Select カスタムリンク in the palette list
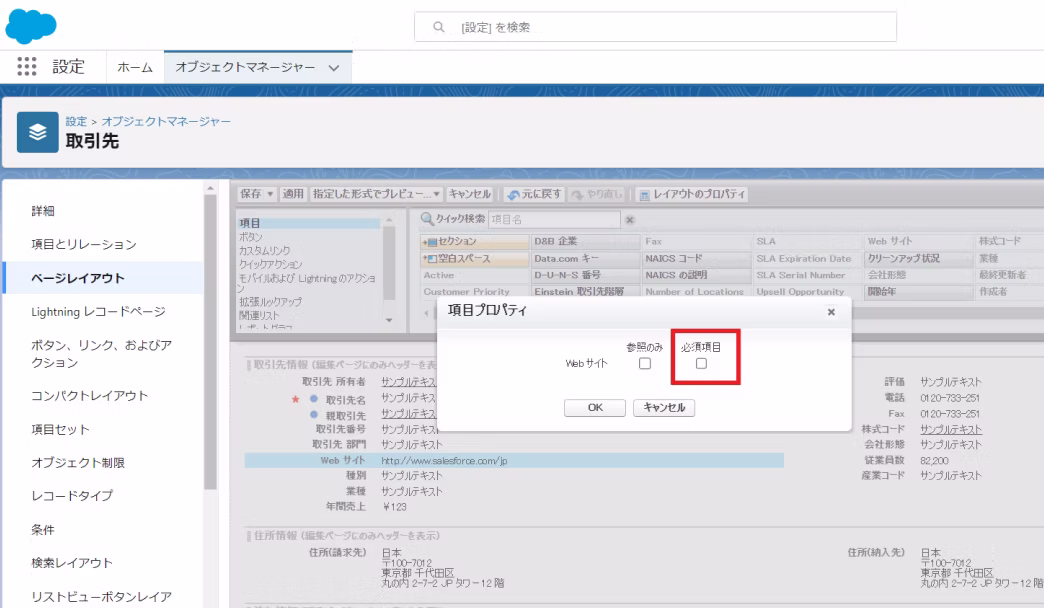The image size is (1044, 608). [x=264, y=250]
